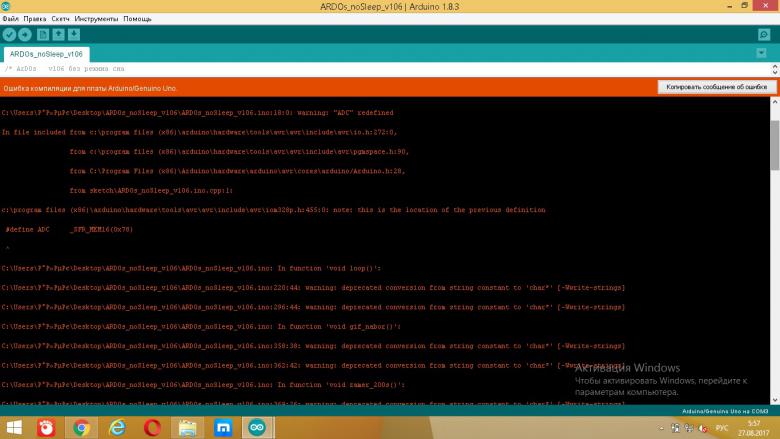780x439 pixels.
Task: Launch Internet Explorer from the taskbar
Action: click(117, 428)
